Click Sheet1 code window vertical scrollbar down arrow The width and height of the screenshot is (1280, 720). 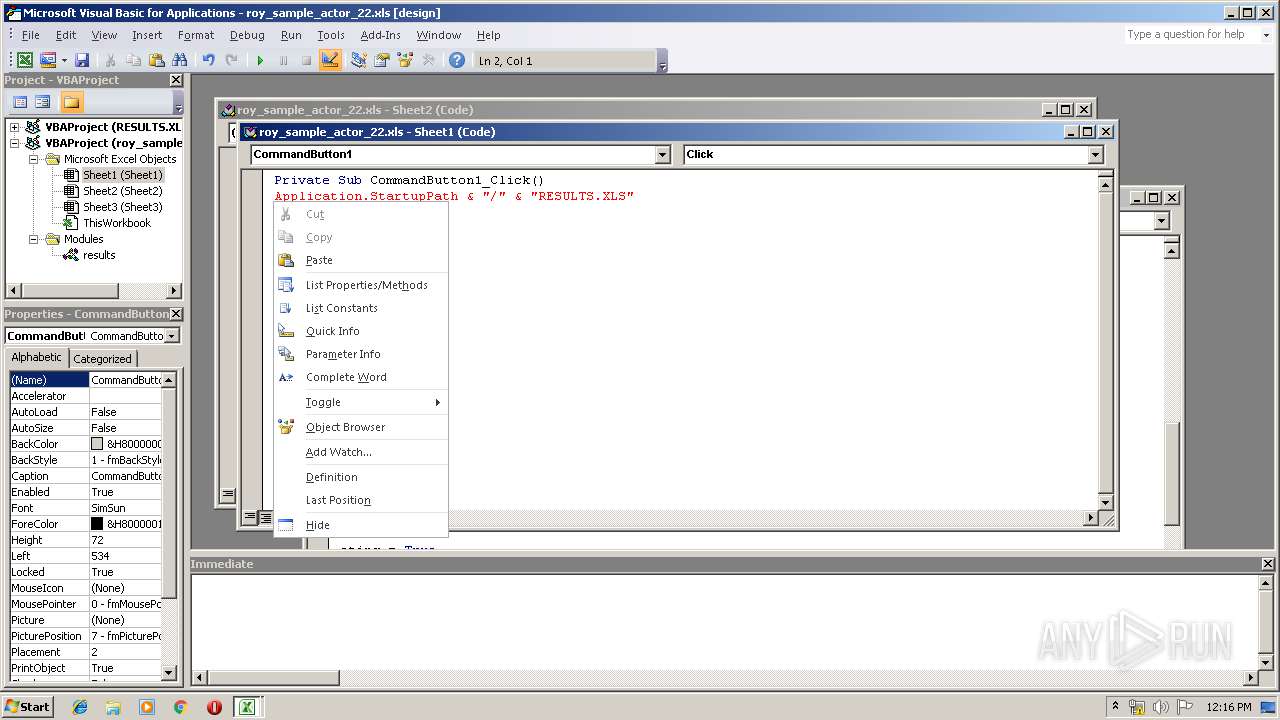click(1105, 501)
